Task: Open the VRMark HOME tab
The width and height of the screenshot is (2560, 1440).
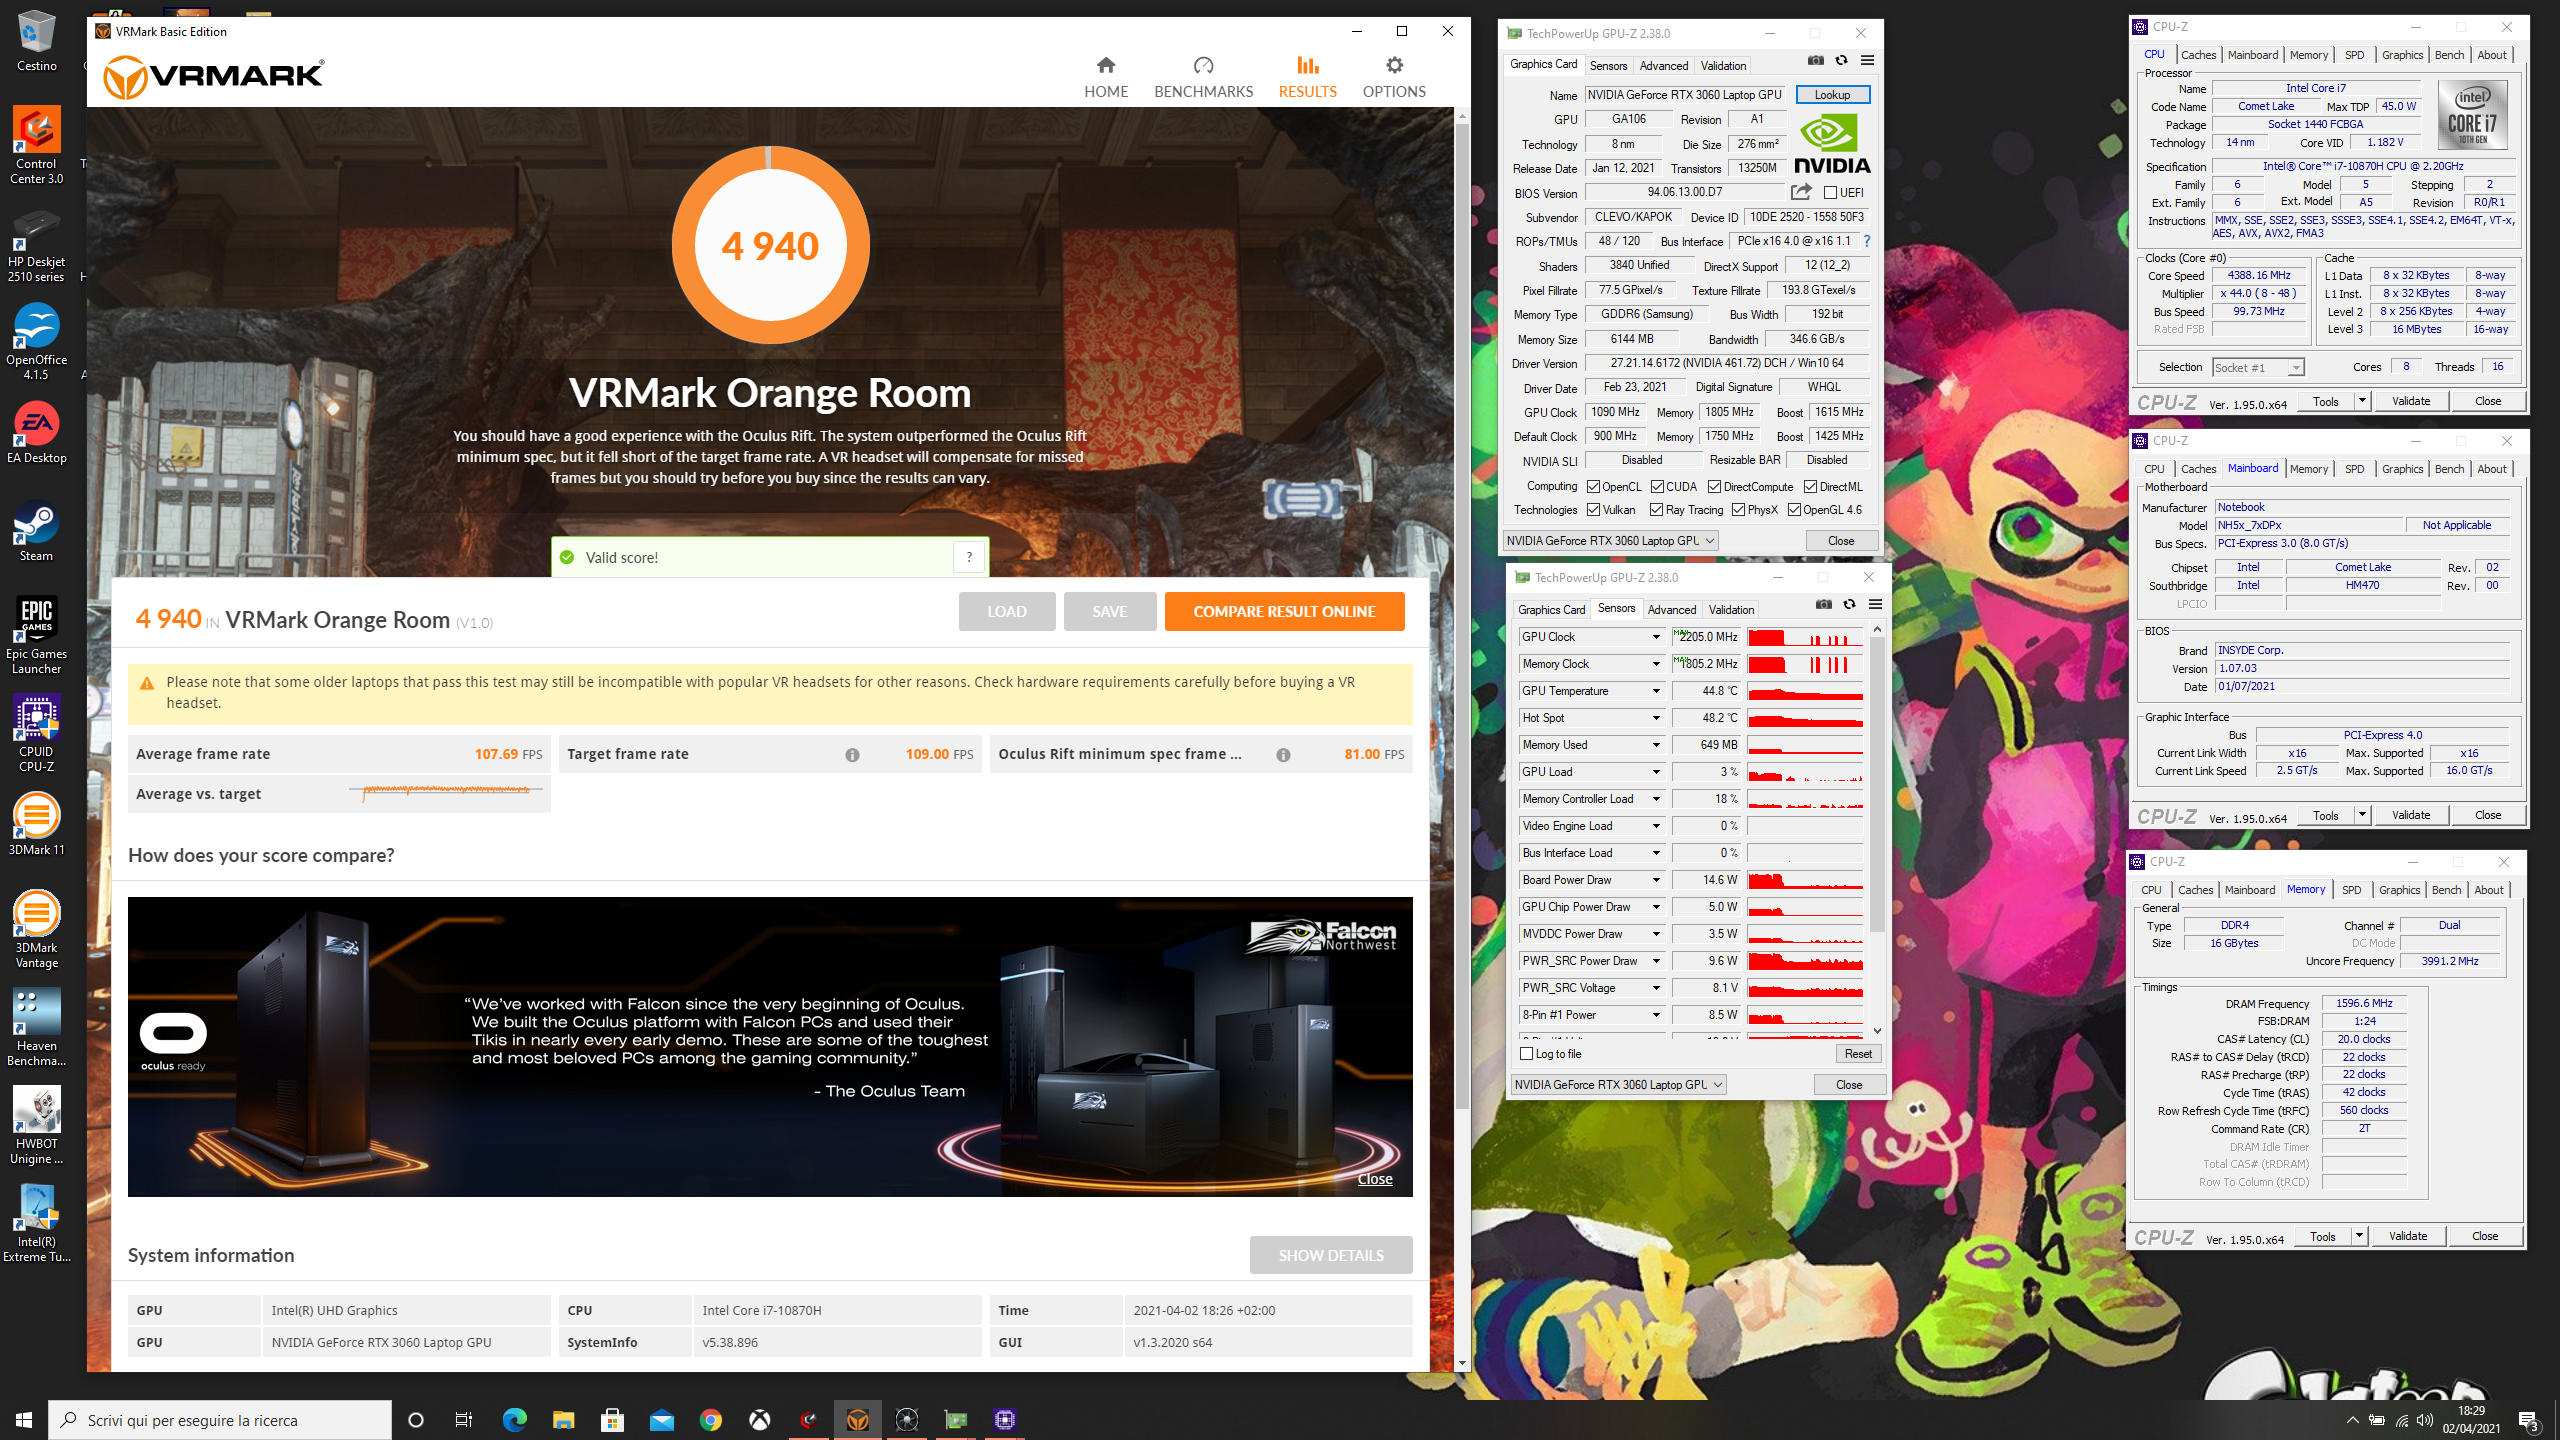Action: pyautogui.click(x=1106, y=77)
